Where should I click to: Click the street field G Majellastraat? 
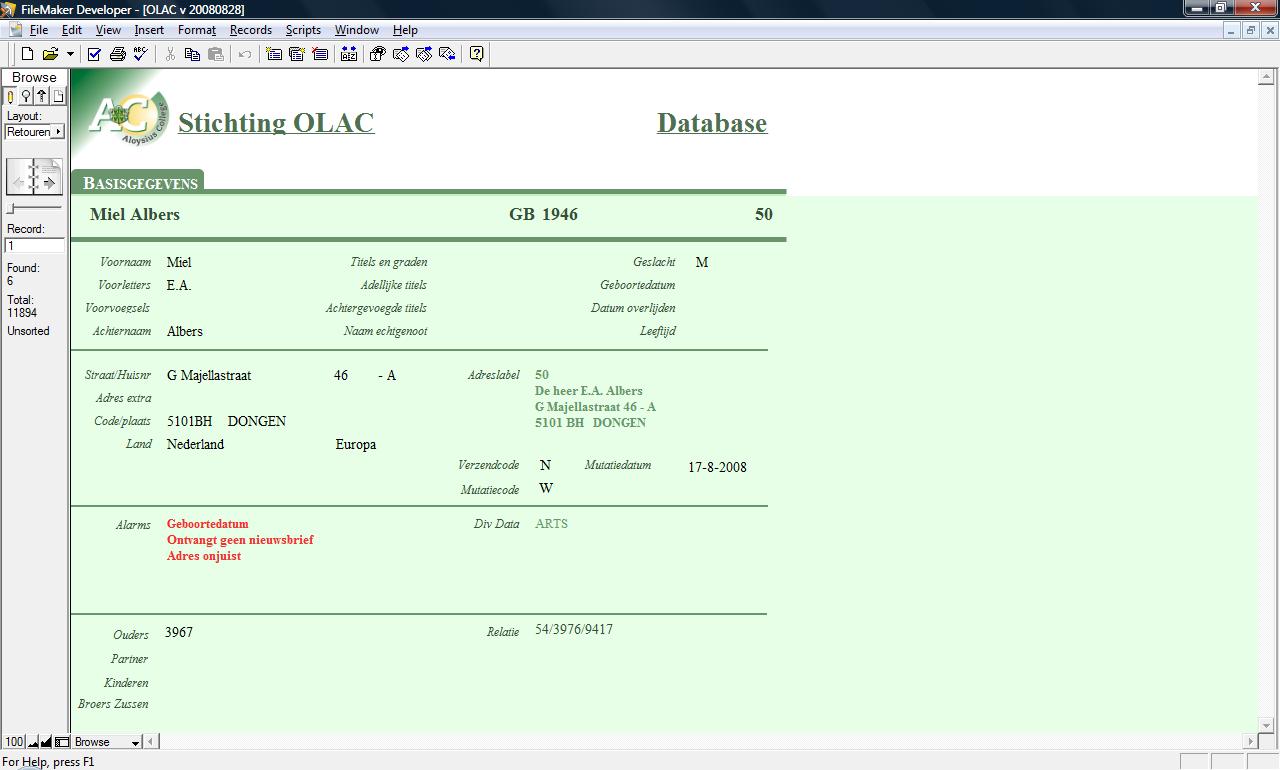(209, 375)
